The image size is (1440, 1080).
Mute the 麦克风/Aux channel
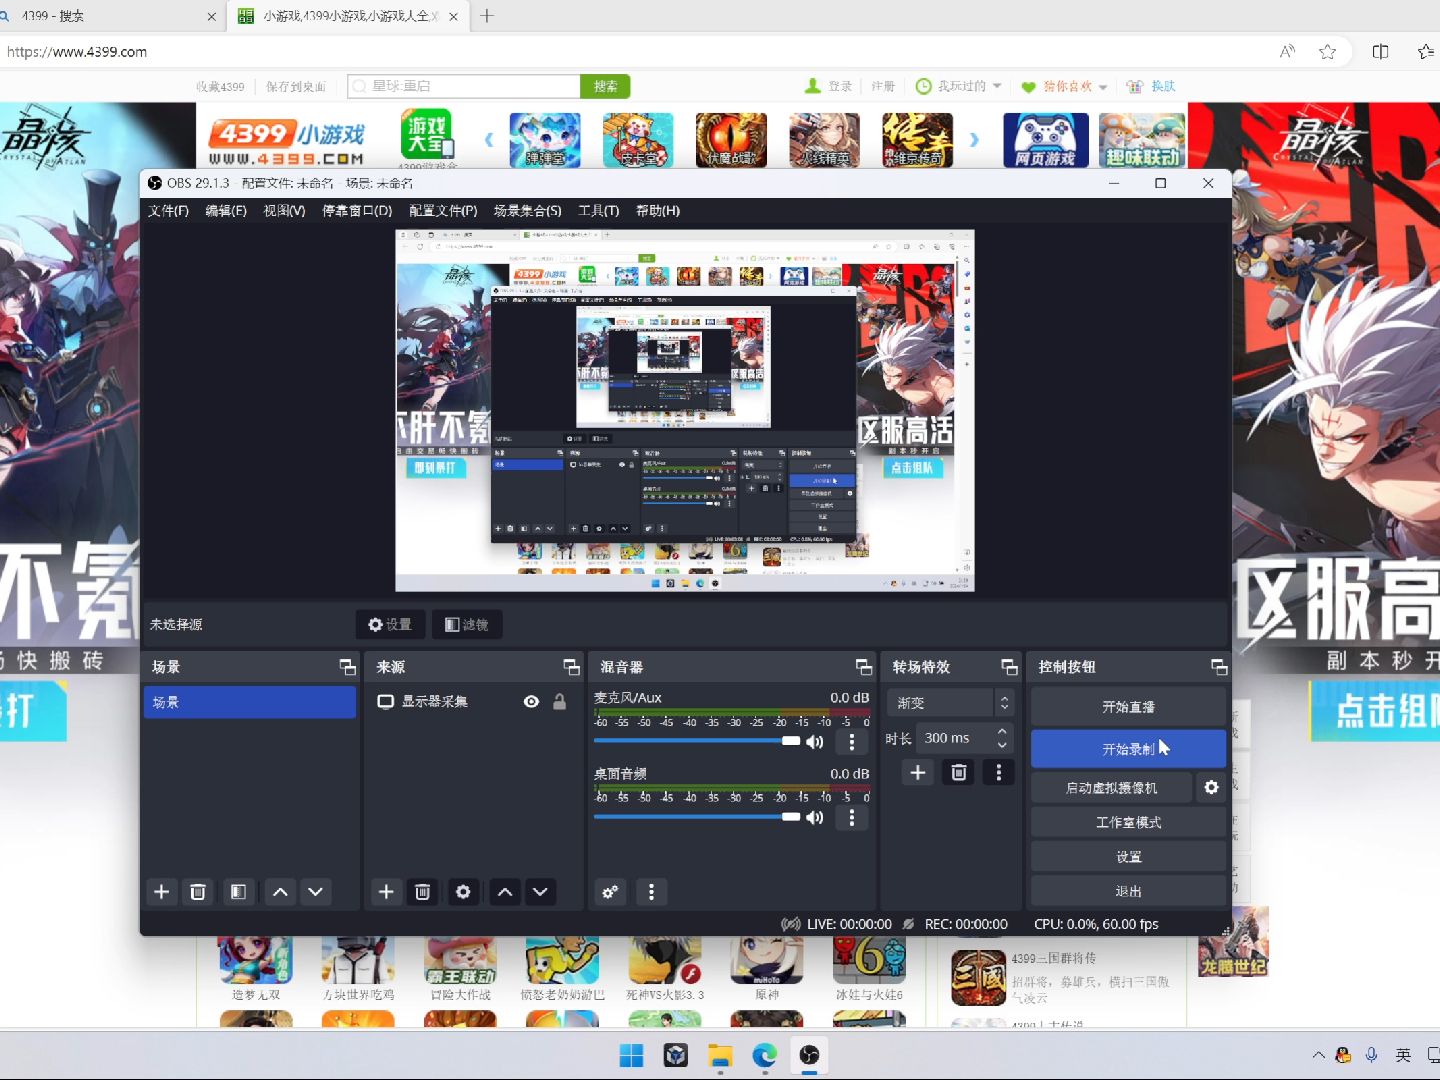(815, 741)
